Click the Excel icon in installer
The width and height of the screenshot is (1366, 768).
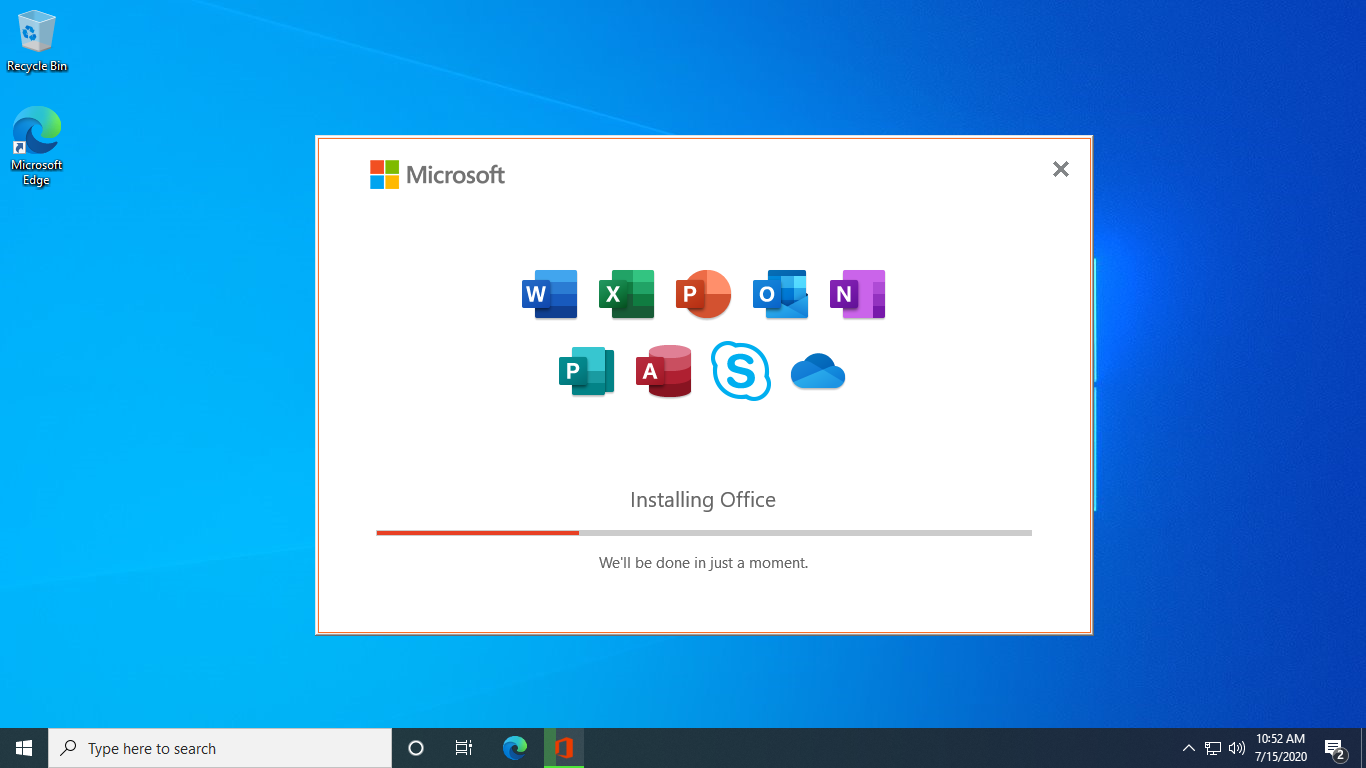click(626, 294)
